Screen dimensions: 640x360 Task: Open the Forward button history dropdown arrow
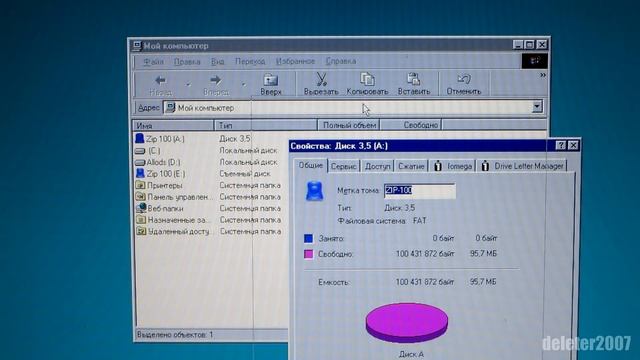coord(244,84)
